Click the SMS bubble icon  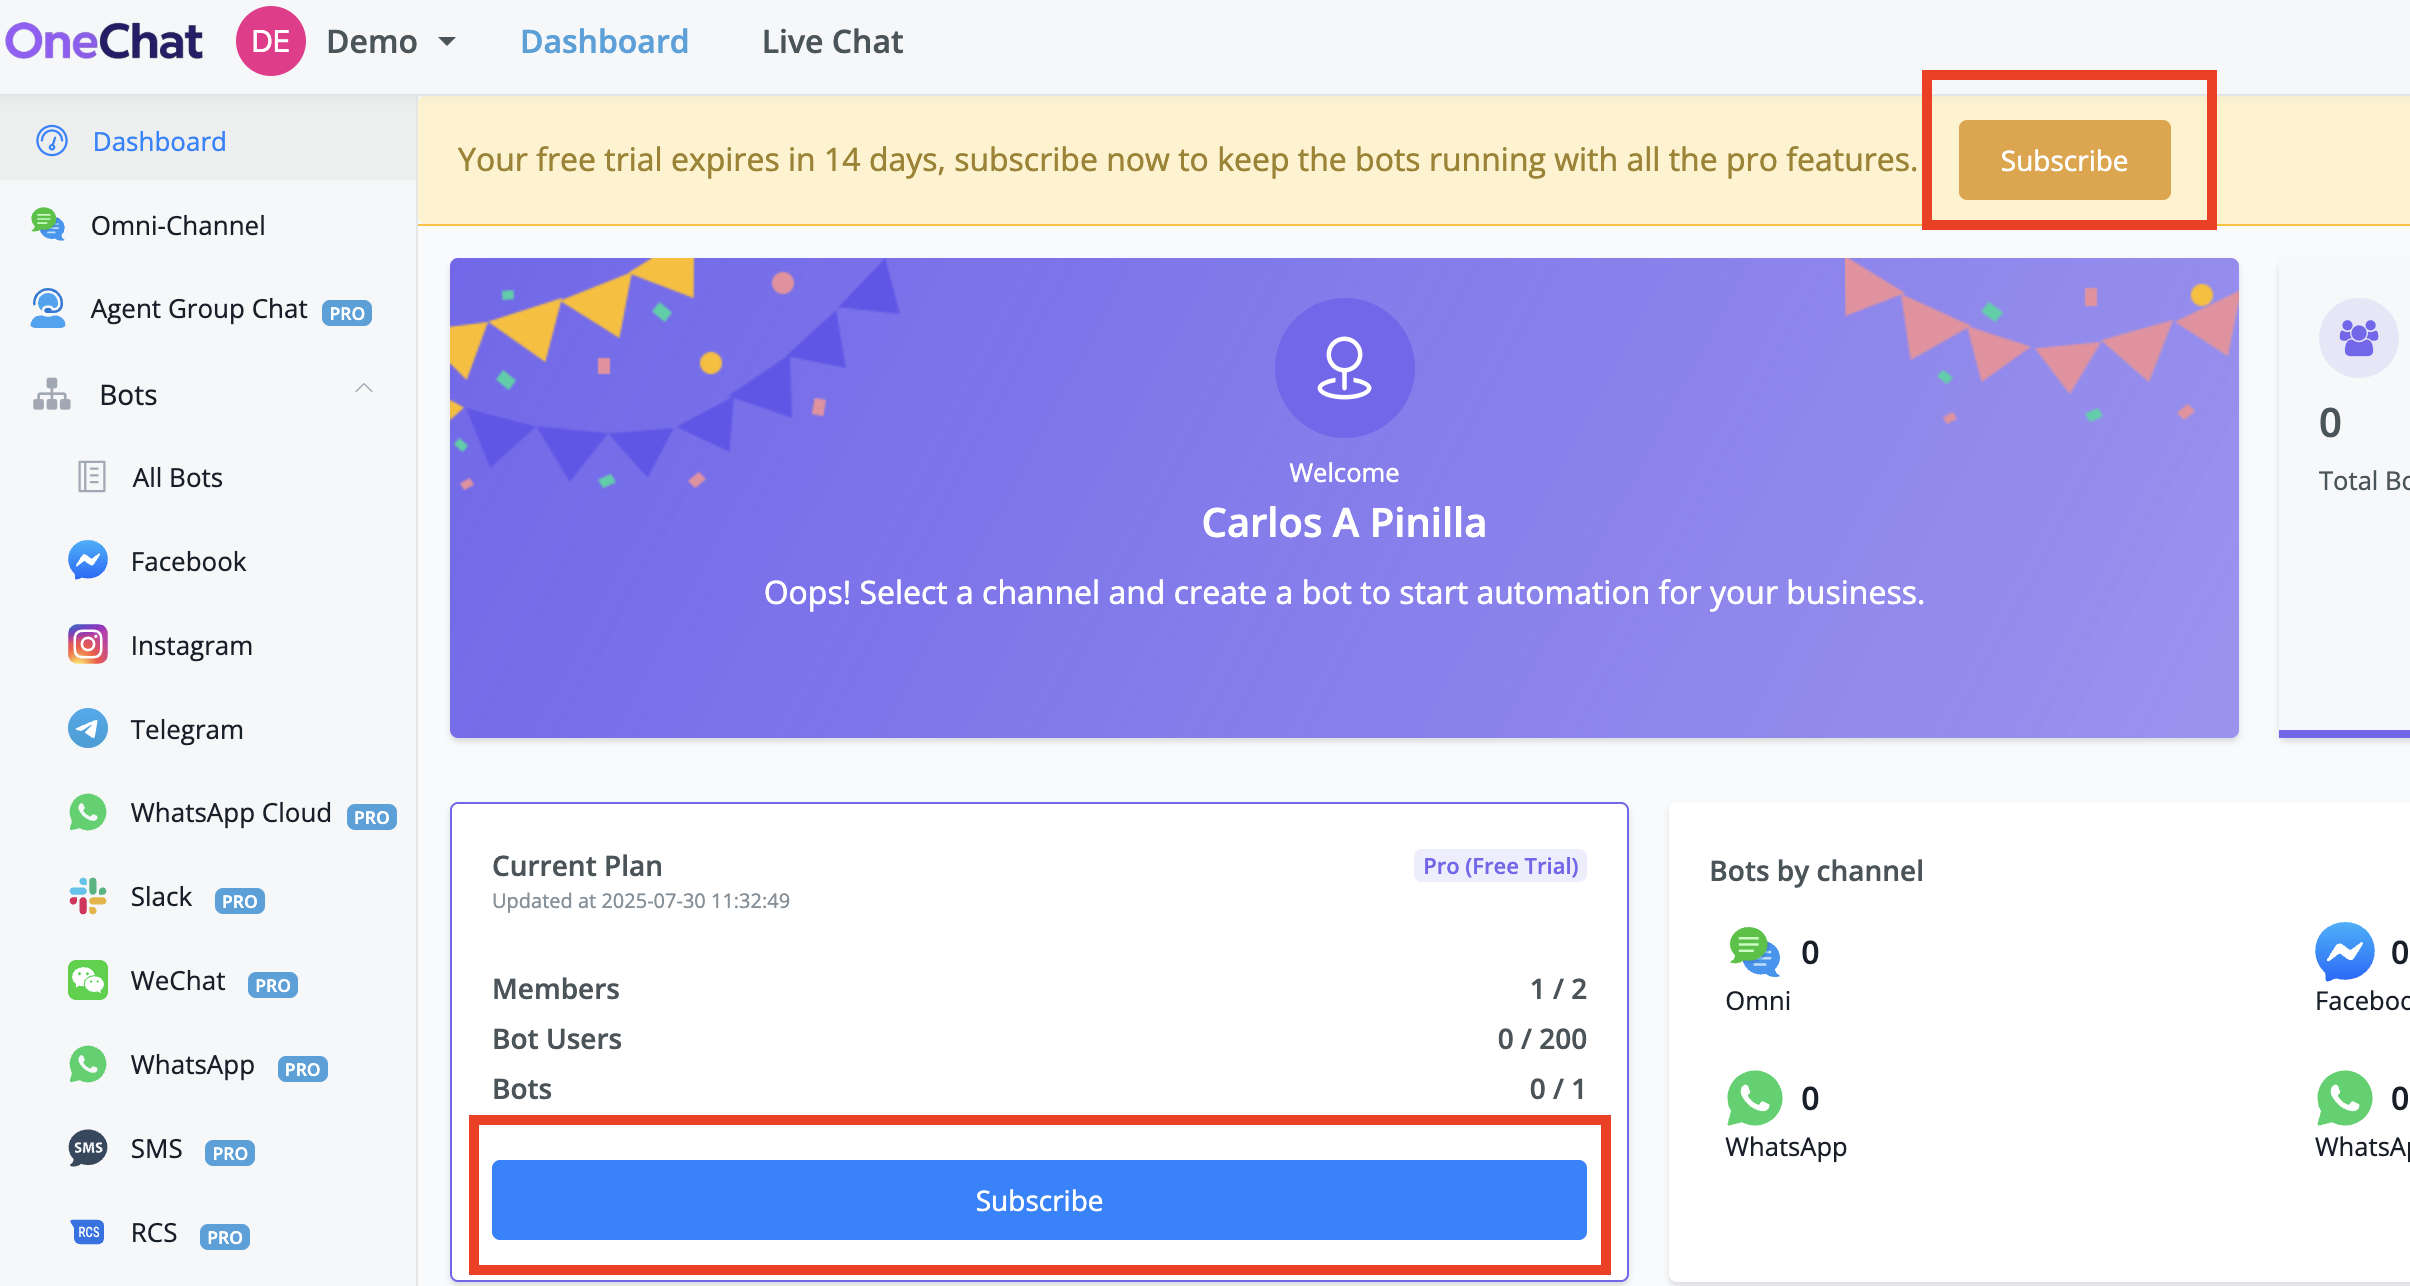[x=88, y=1148]
